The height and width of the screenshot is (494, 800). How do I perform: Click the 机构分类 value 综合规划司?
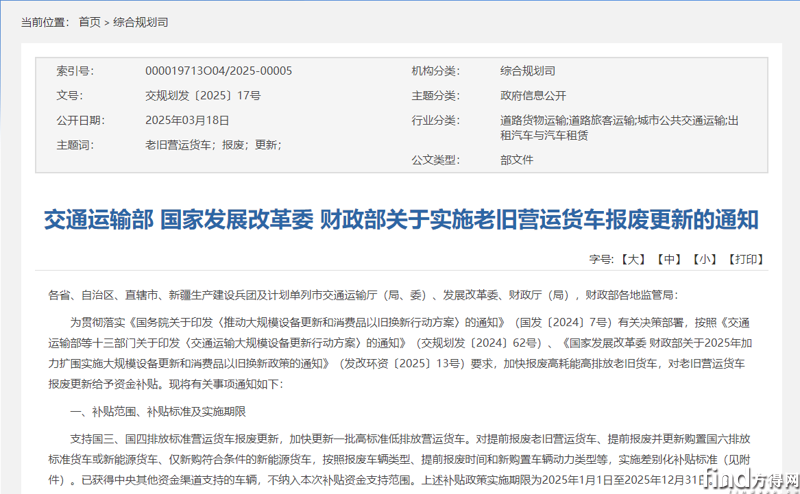[527, 71]
